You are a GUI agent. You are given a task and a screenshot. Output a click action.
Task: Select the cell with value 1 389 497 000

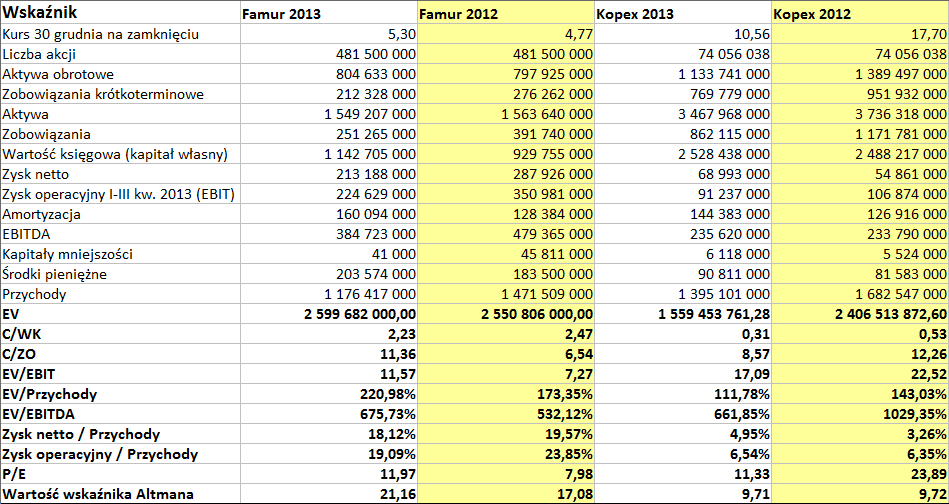[861, 74]
